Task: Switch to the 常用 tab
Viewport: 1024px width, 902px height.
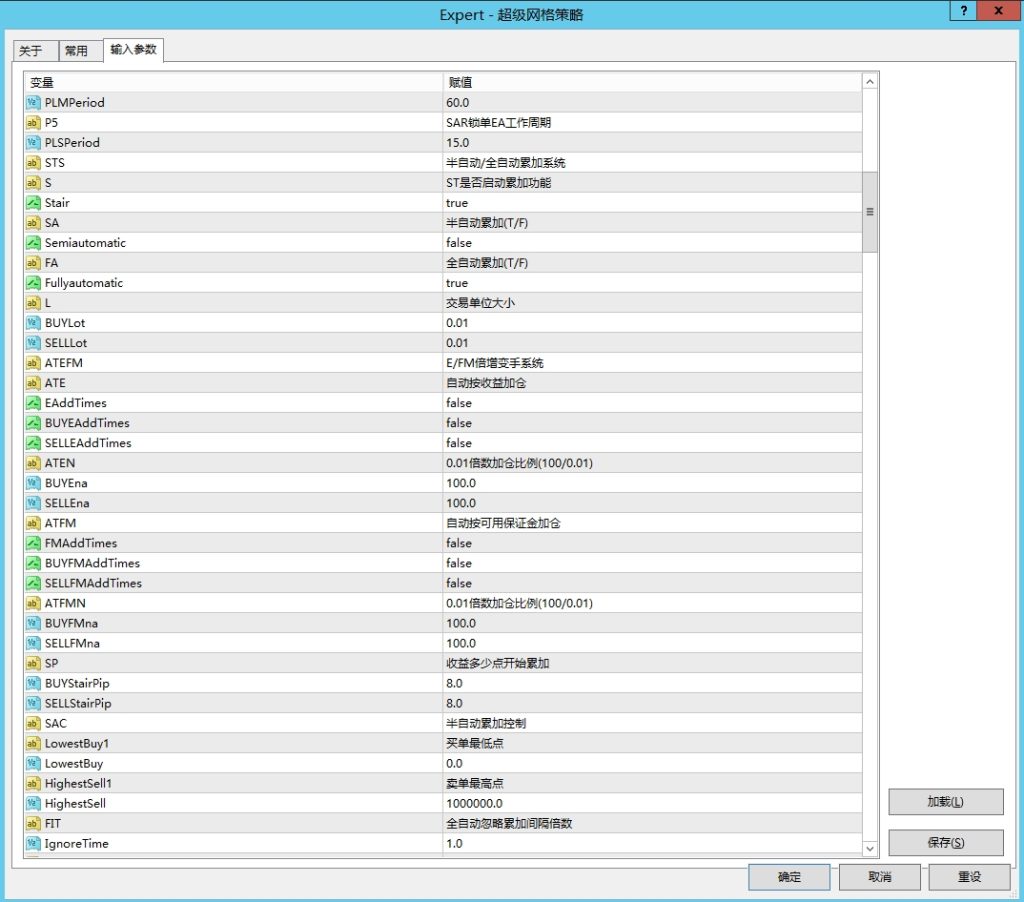Action: point(76,51)
